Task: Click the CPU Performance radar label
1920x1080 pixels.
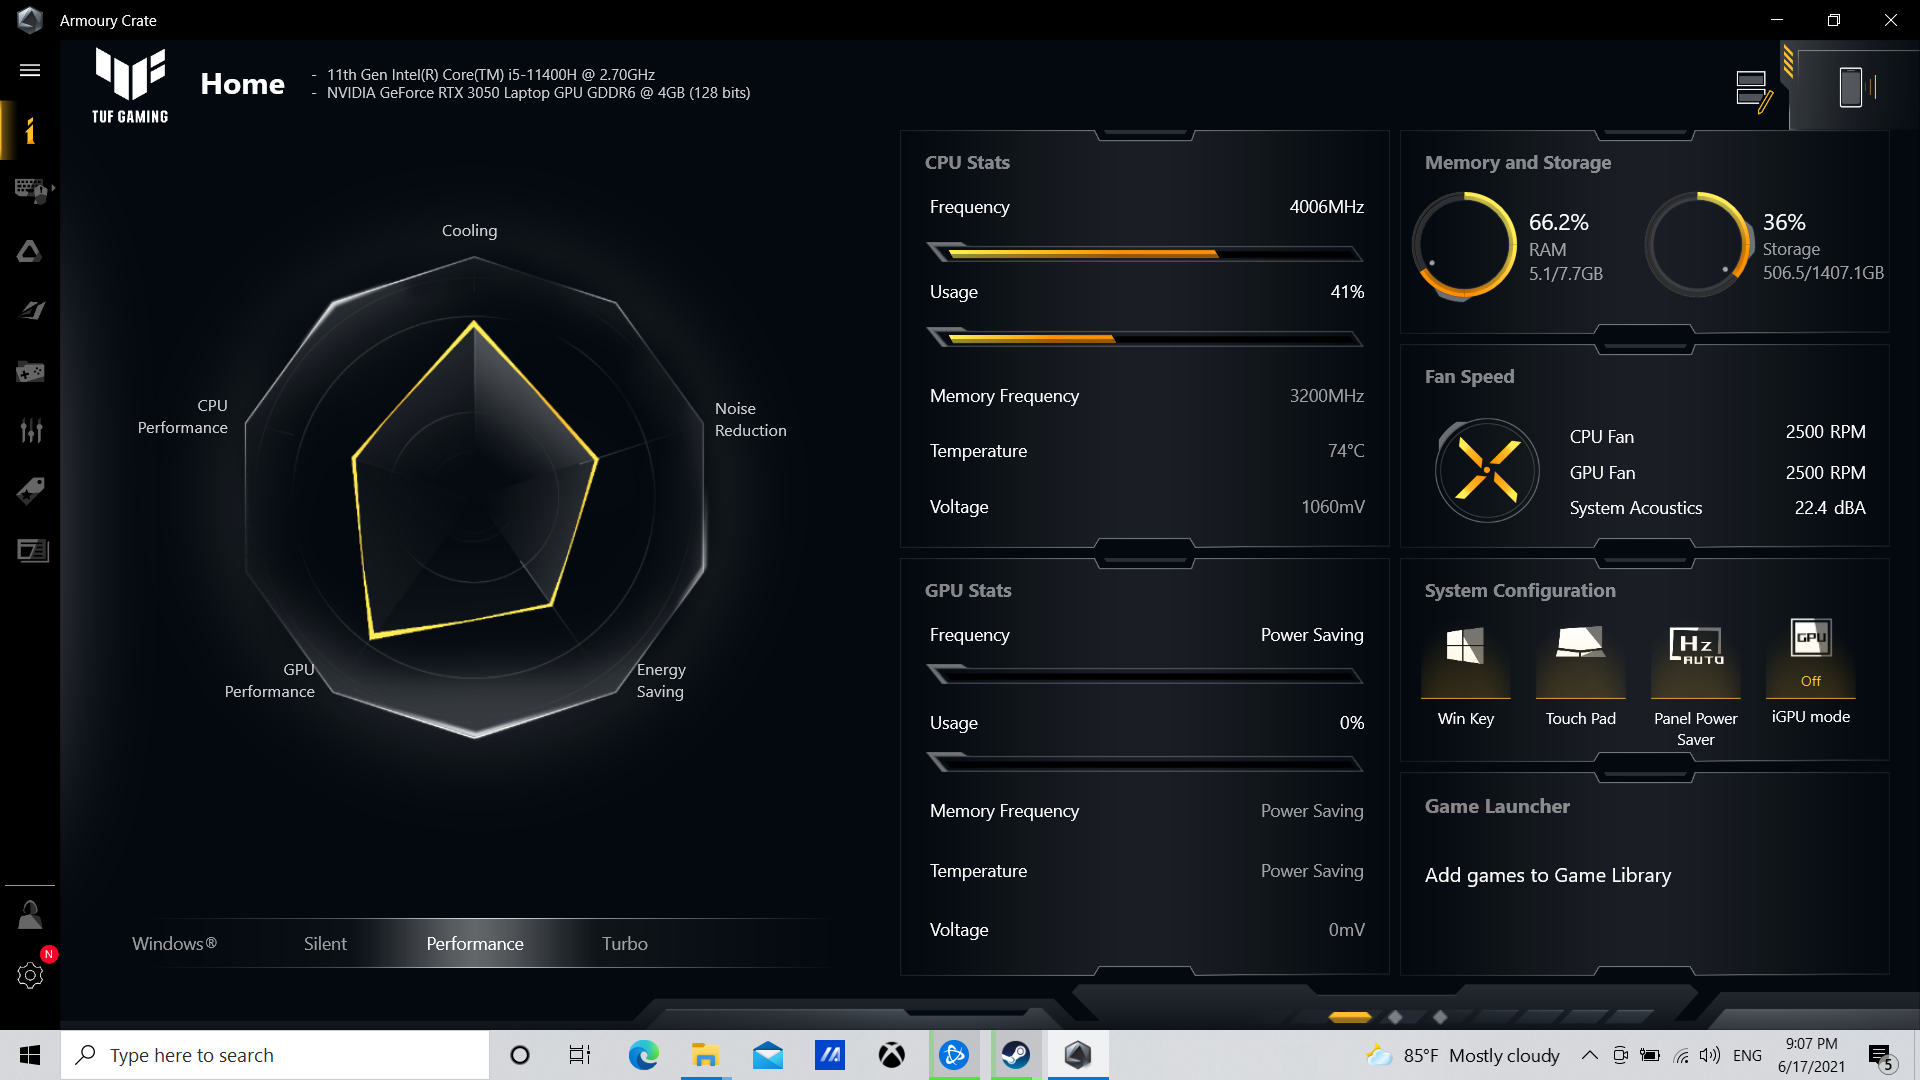Action: (x=182, y=416)
